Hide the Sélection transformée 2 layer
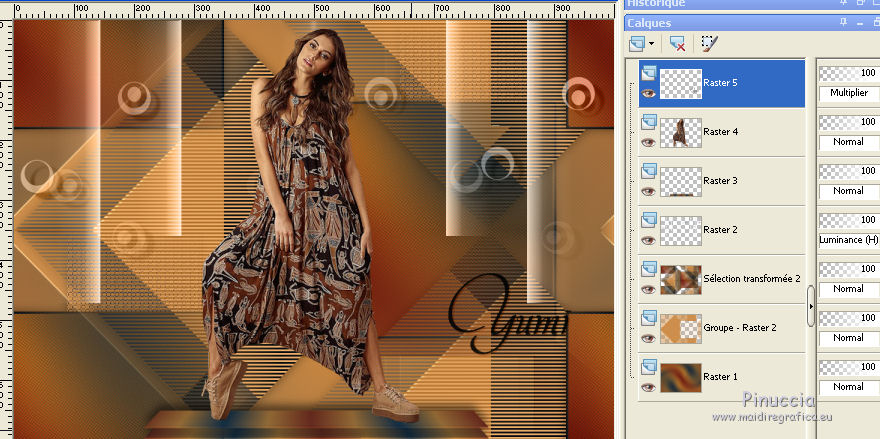Image resolution: width=880 pixels, height=439 pixels. tap(646, 289)
